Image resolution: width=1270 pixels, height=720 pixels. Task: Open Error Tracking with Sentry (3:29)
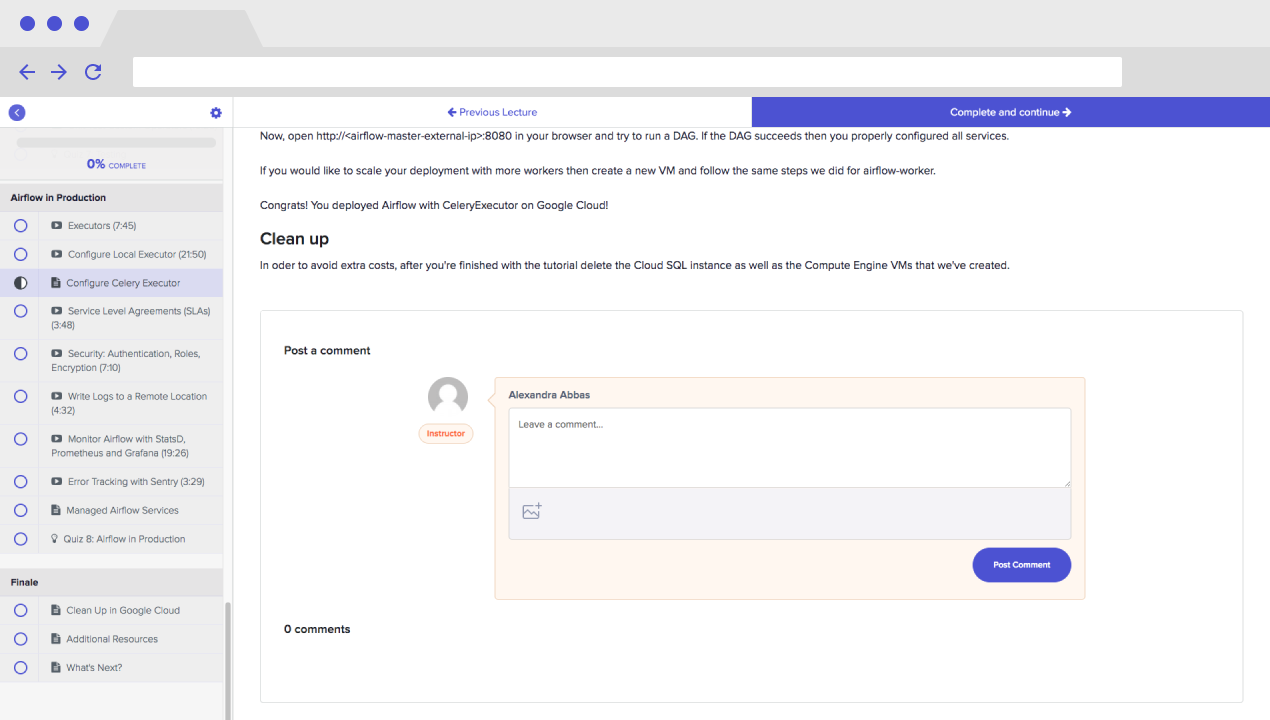click(111, 482)
